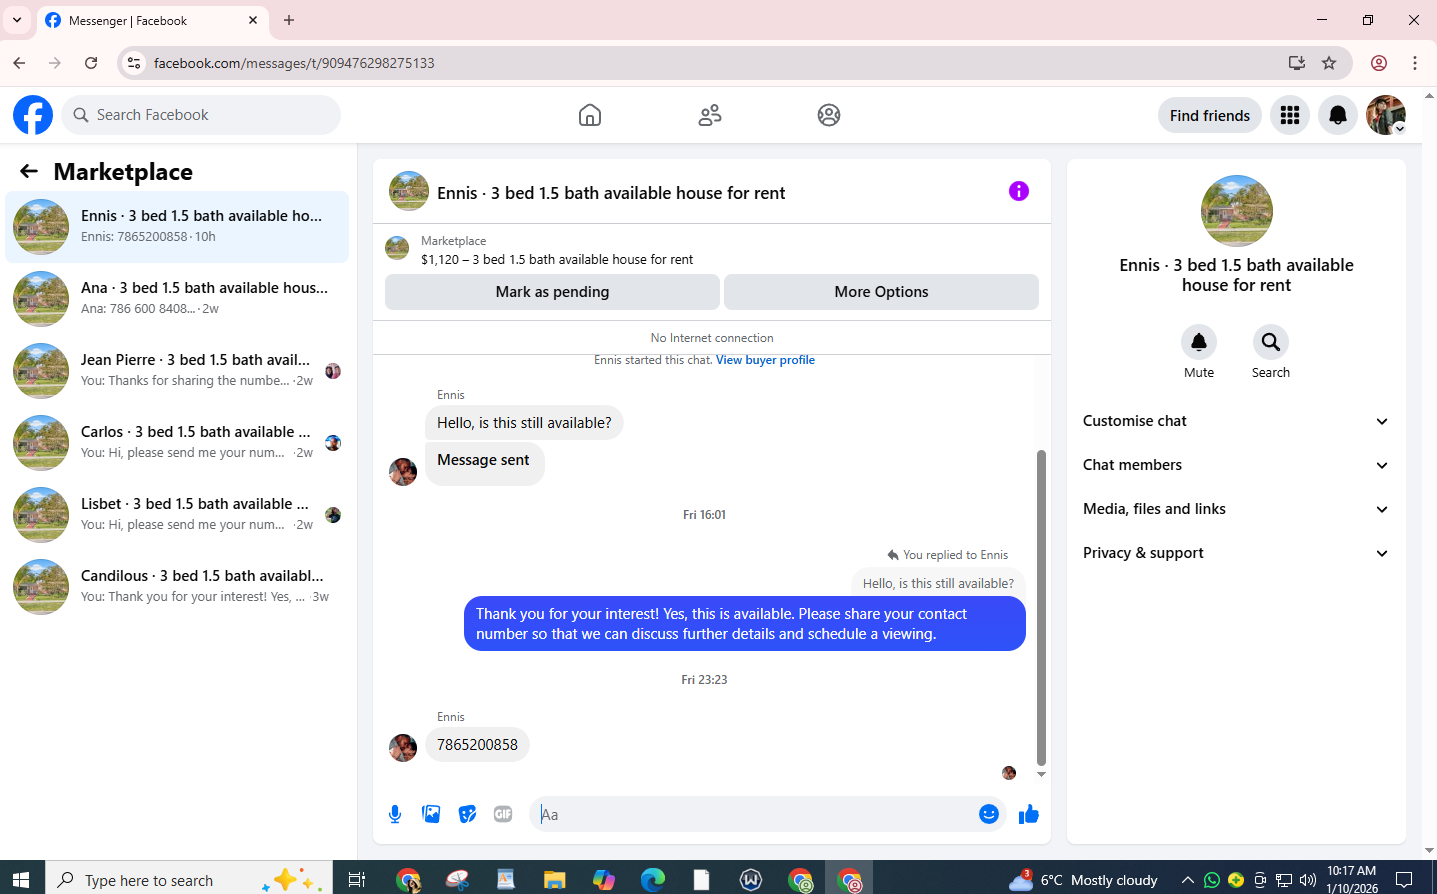1437x894 pixels.
Task: Click the Windows taskbar search box
Action: [x=189, y=880]
